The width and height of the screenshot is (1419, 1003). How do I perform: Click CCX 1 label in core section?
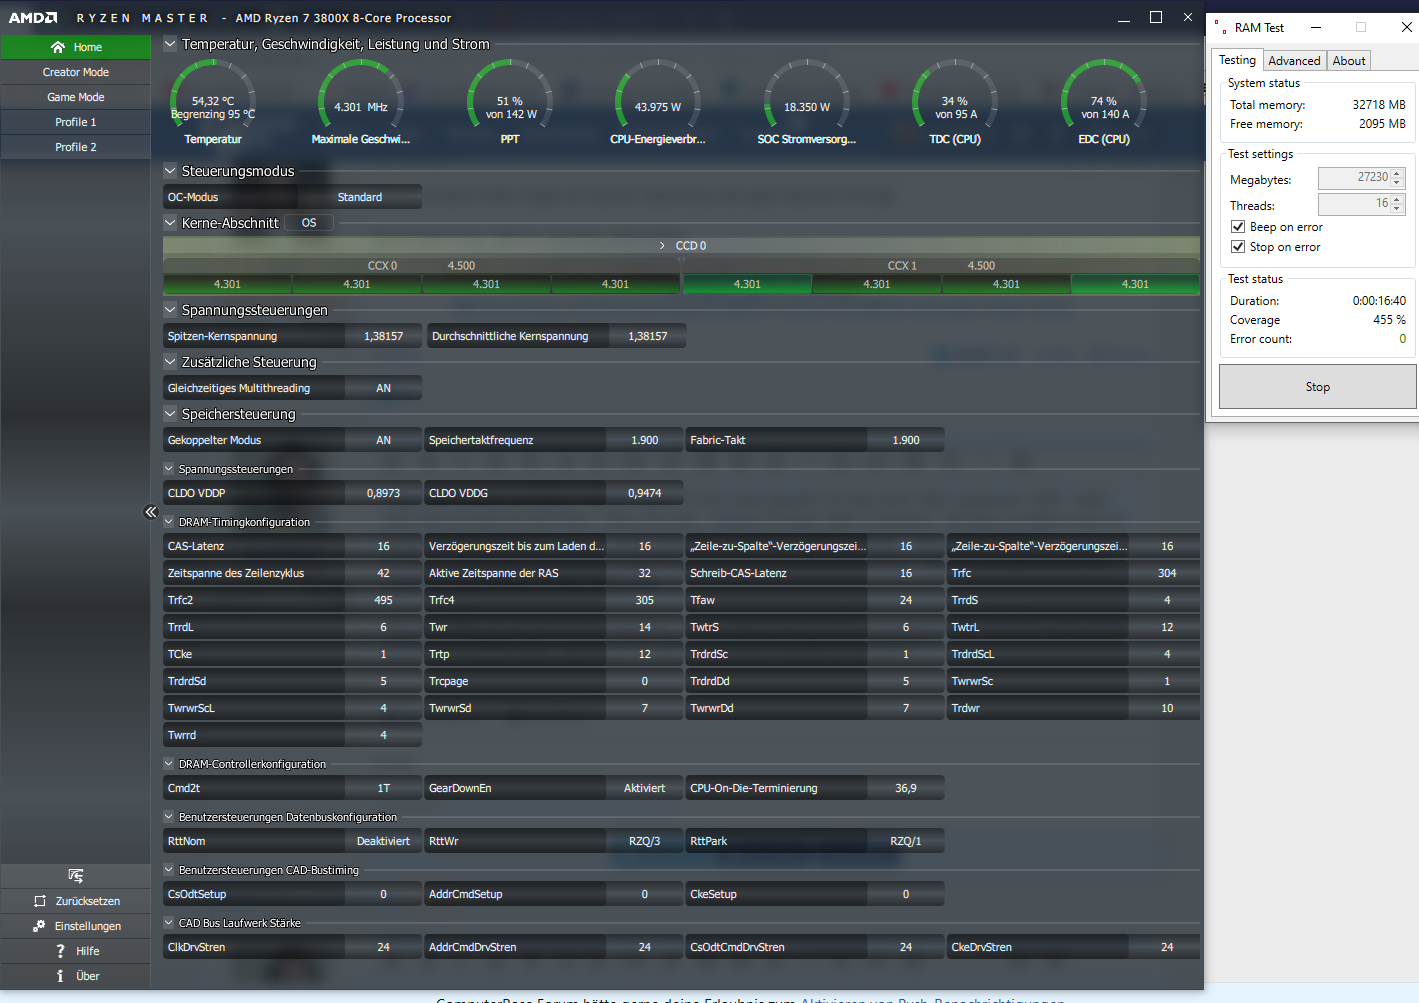point(902,266)
